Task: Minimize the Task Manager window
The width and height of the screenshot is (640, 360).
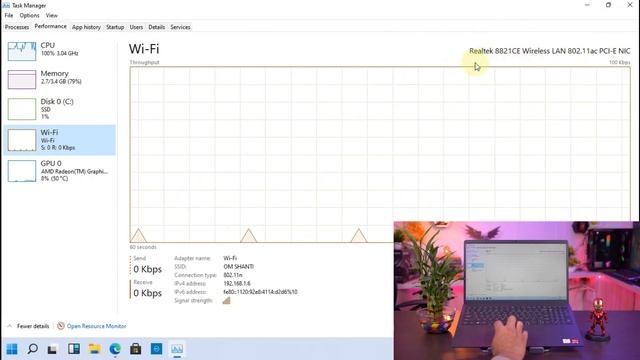Action: tap(587, 5)
